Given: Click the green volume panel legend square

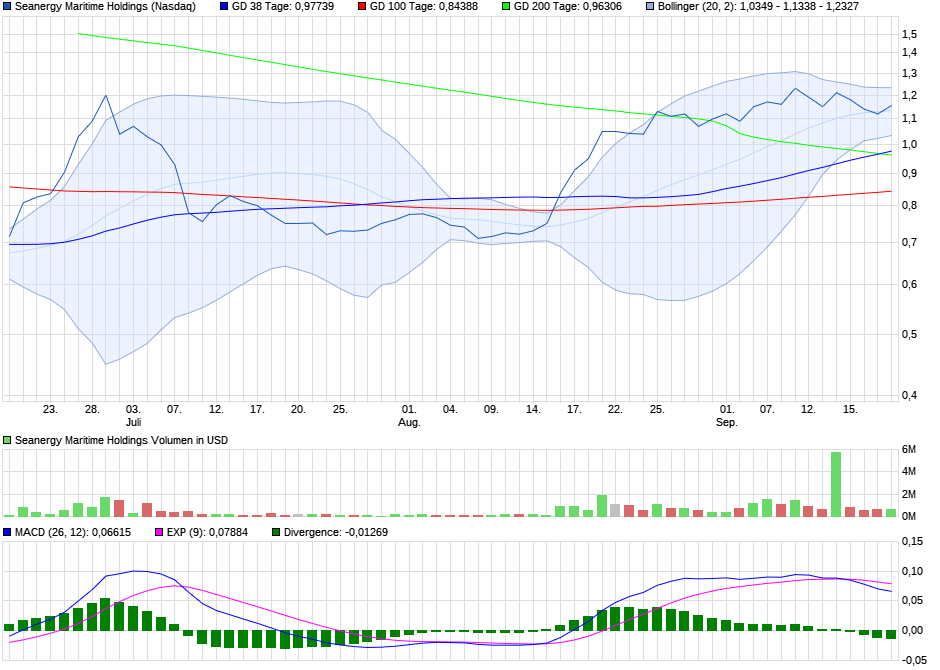Looking at the screenshot, I should [x=7, y=439].
